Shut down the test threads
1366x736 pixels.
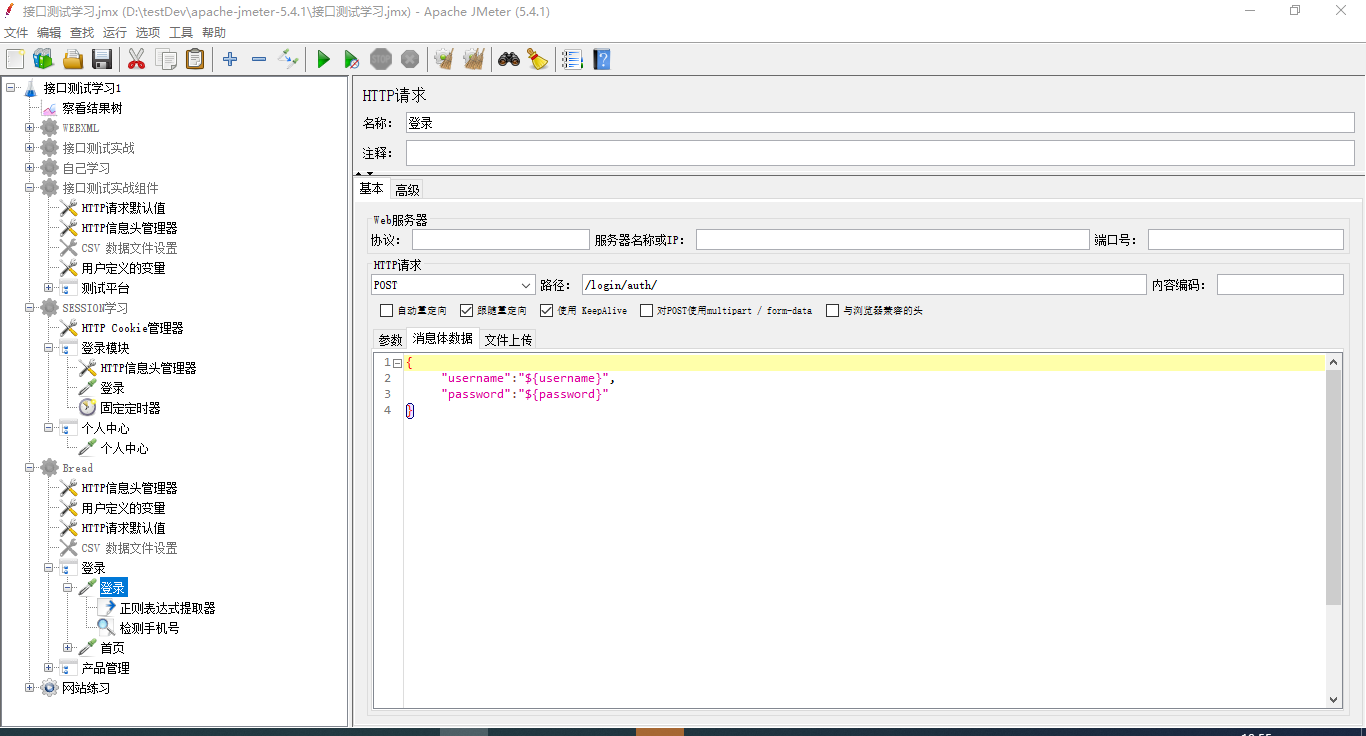(x=410, y=60)
